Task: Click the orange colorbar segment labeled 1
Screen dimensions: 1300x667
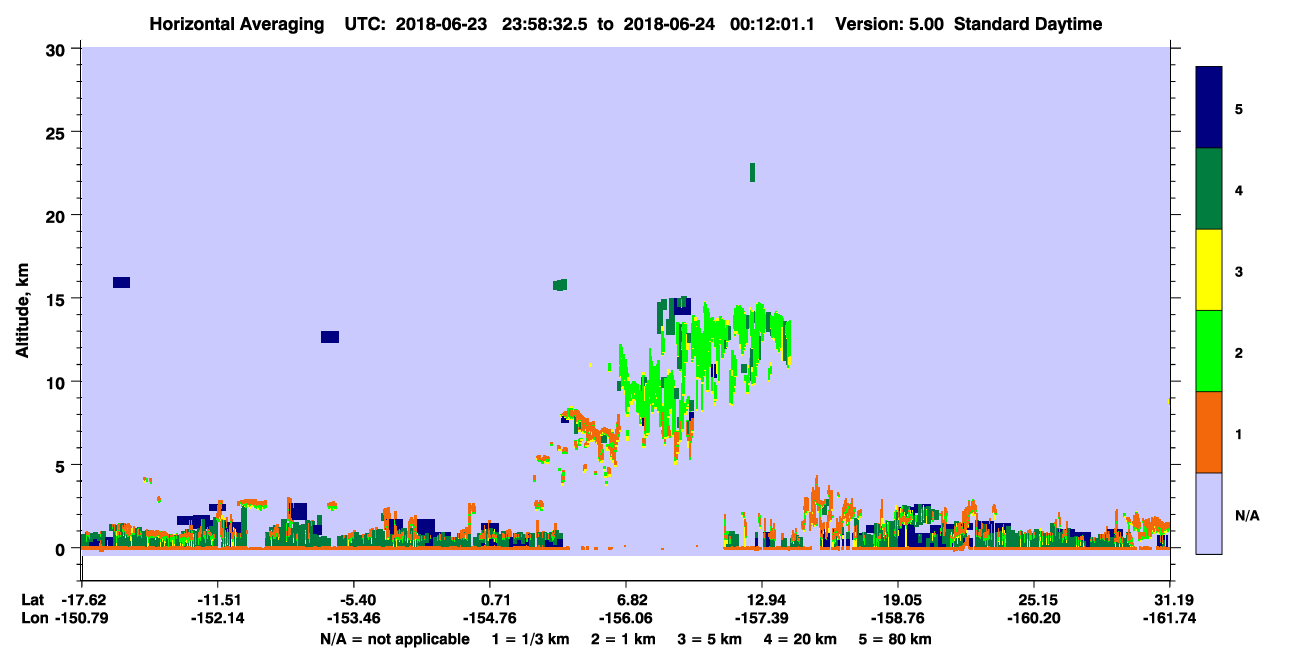Action: (x=1209, y=432)
